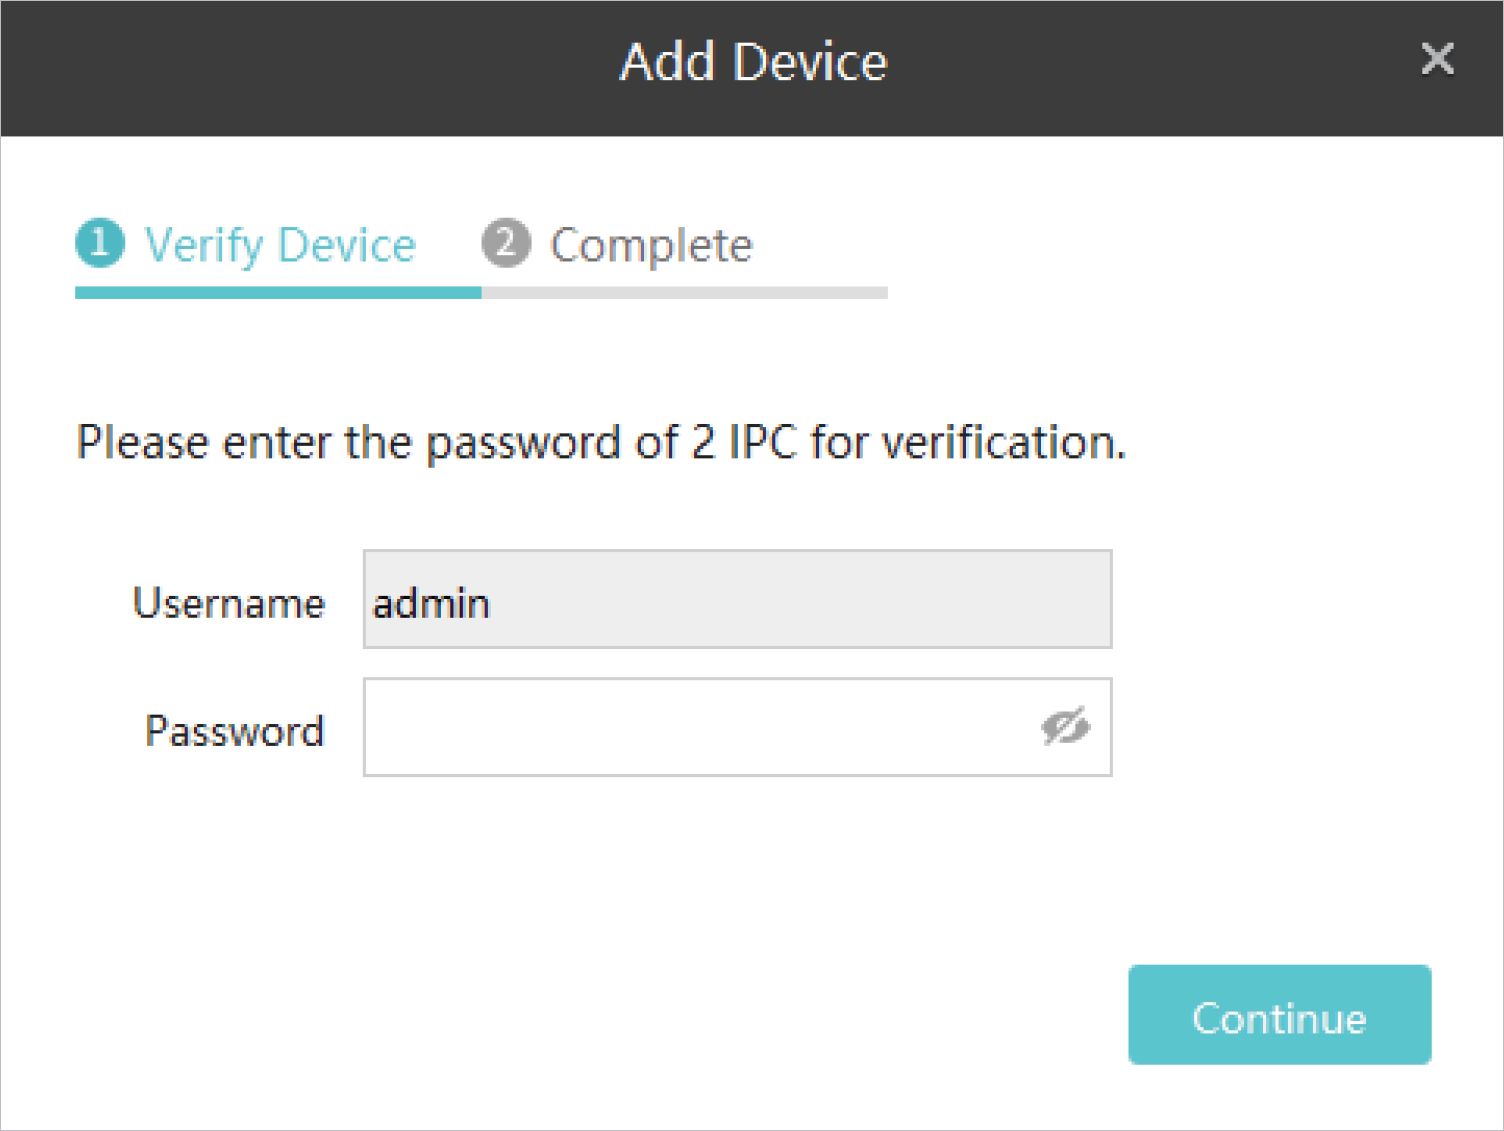Screen dimensions: 1504x1131
Task: Click the digit "2" before IPC
Action: (703, 442)
